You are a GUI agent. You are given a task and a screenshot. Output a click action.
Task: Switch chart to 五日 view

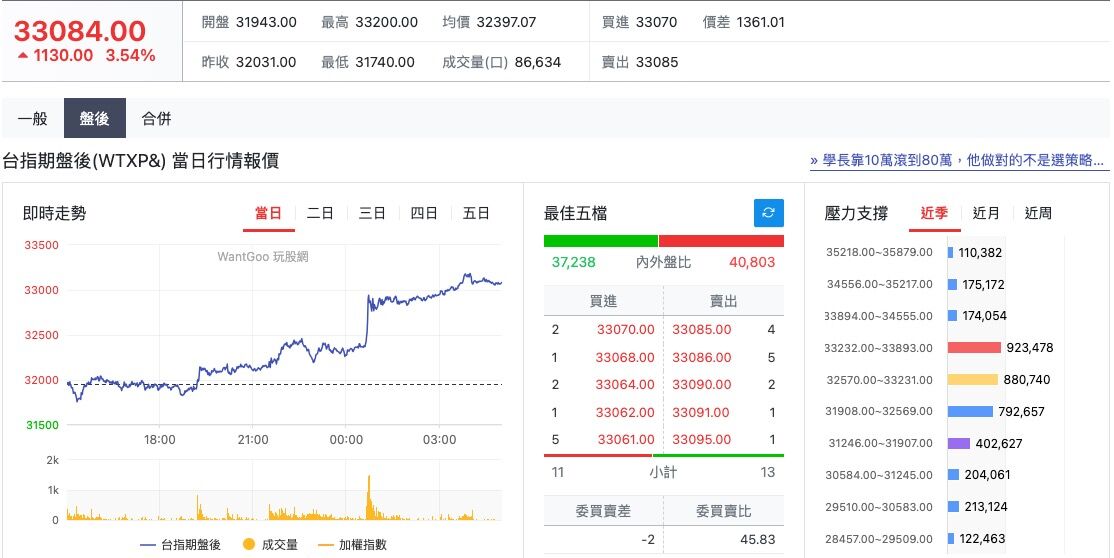coord(476,213)
